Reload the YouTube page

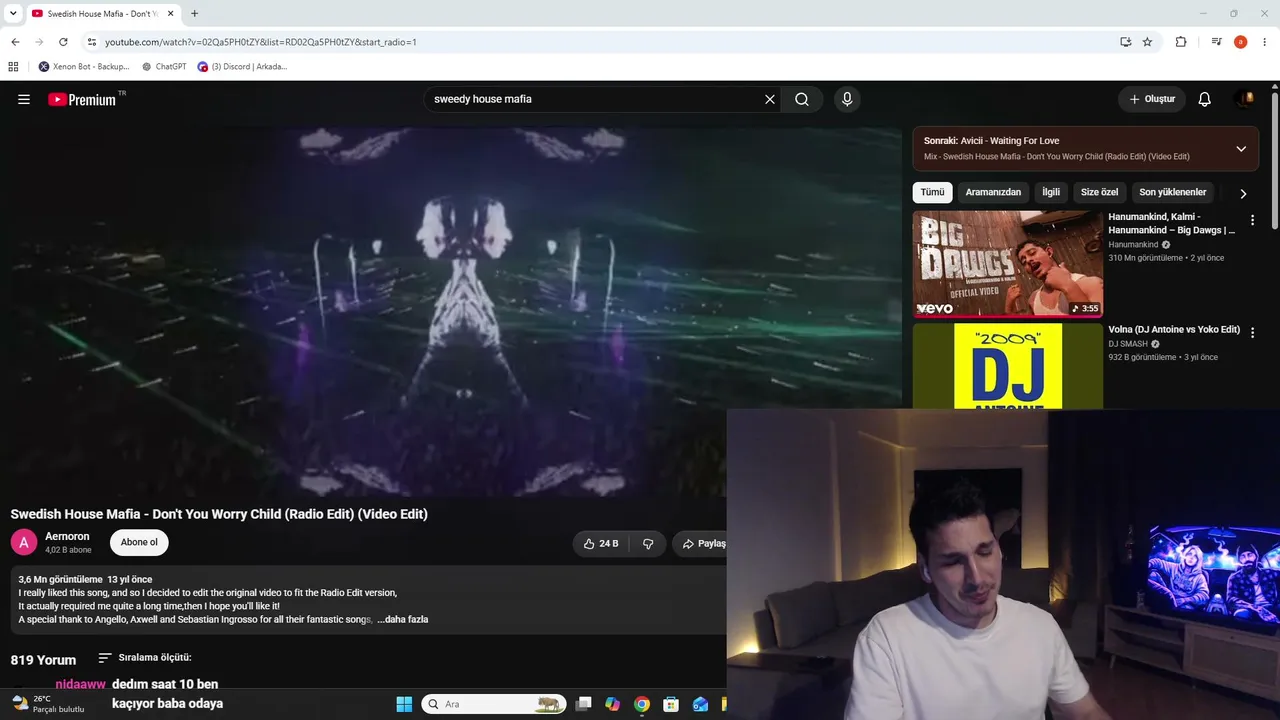pos(63,42)
